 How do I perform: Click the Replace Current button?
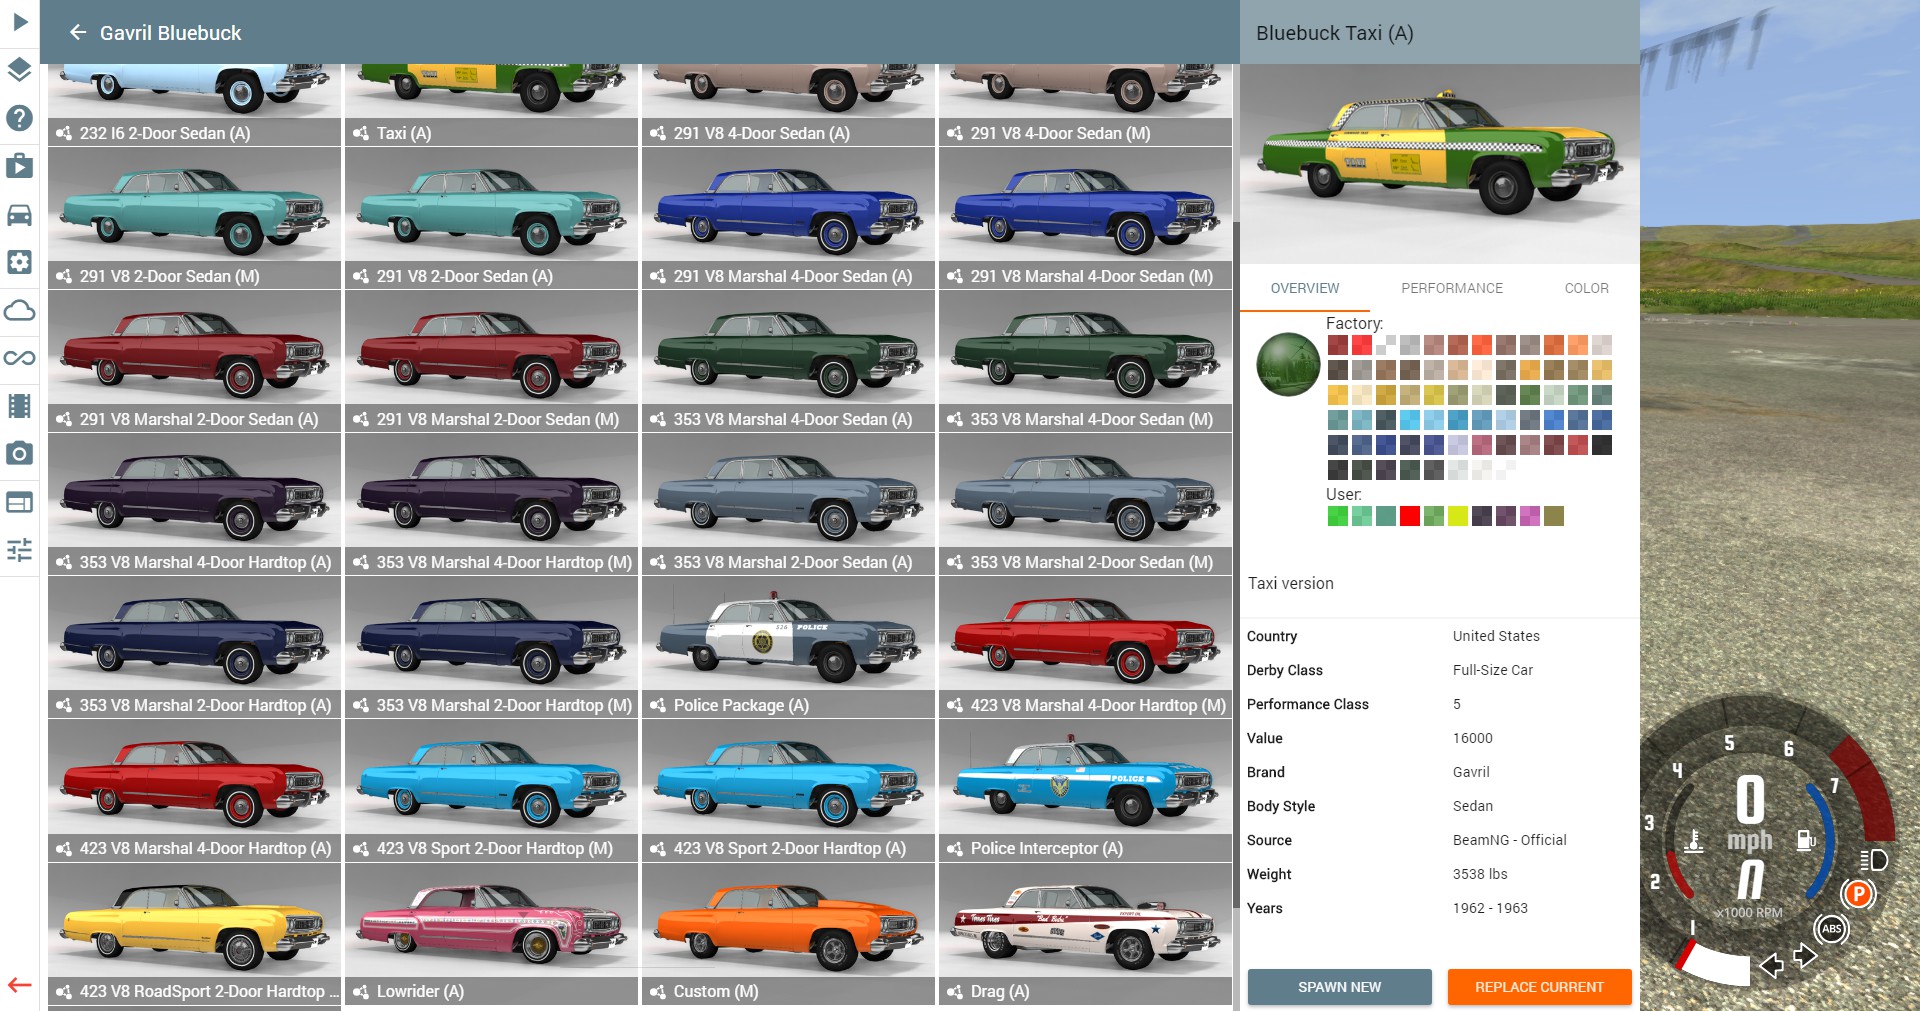click(x=1540, y=987)
